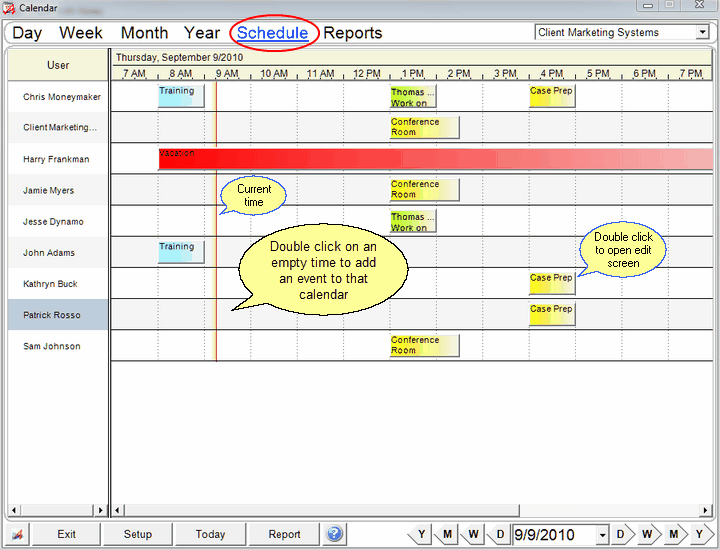720x550 pixels.
Task: Click the schedule's horizontal scrollbar thumb
Action: coord(322,510)
